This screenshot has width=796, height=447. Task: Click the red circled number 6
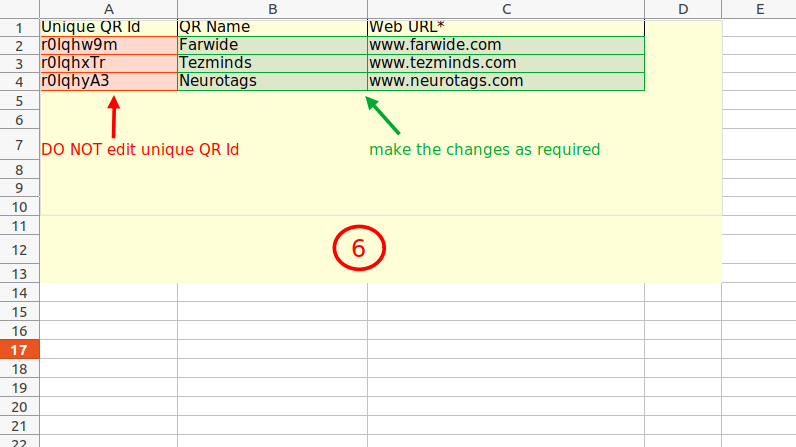click(x=360, y=247)
